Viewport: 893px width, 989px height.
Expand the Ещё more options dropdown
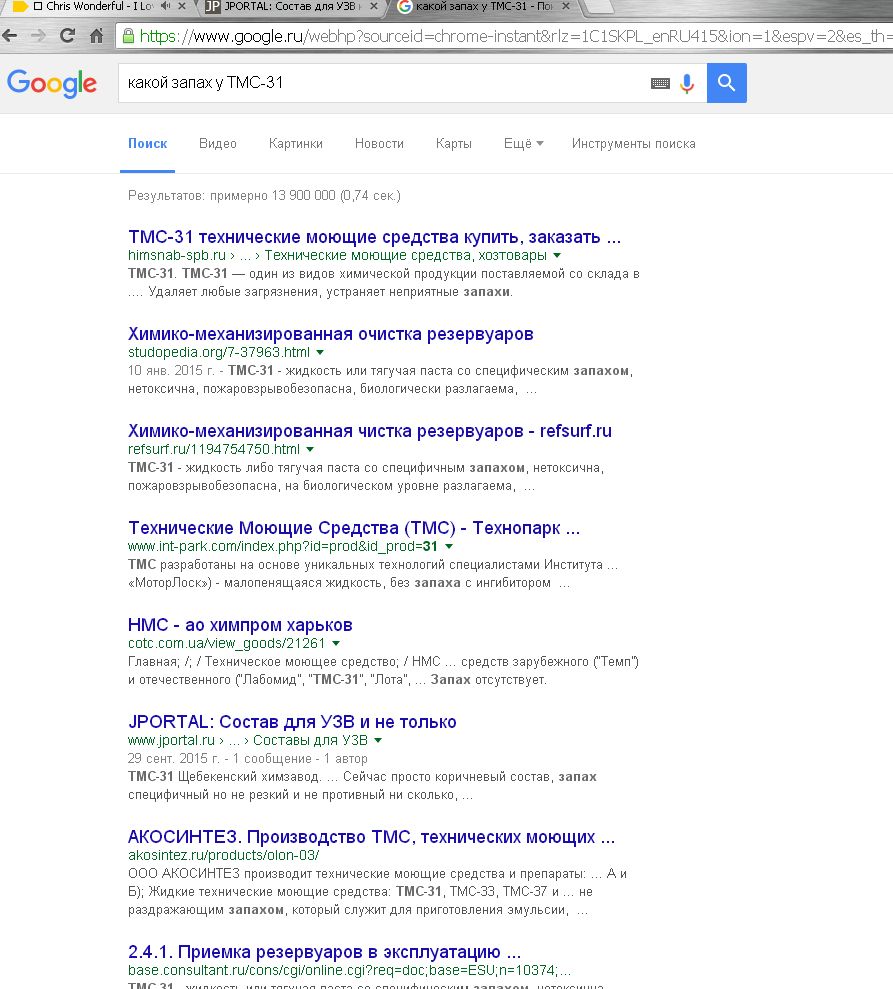click(523, 144)
